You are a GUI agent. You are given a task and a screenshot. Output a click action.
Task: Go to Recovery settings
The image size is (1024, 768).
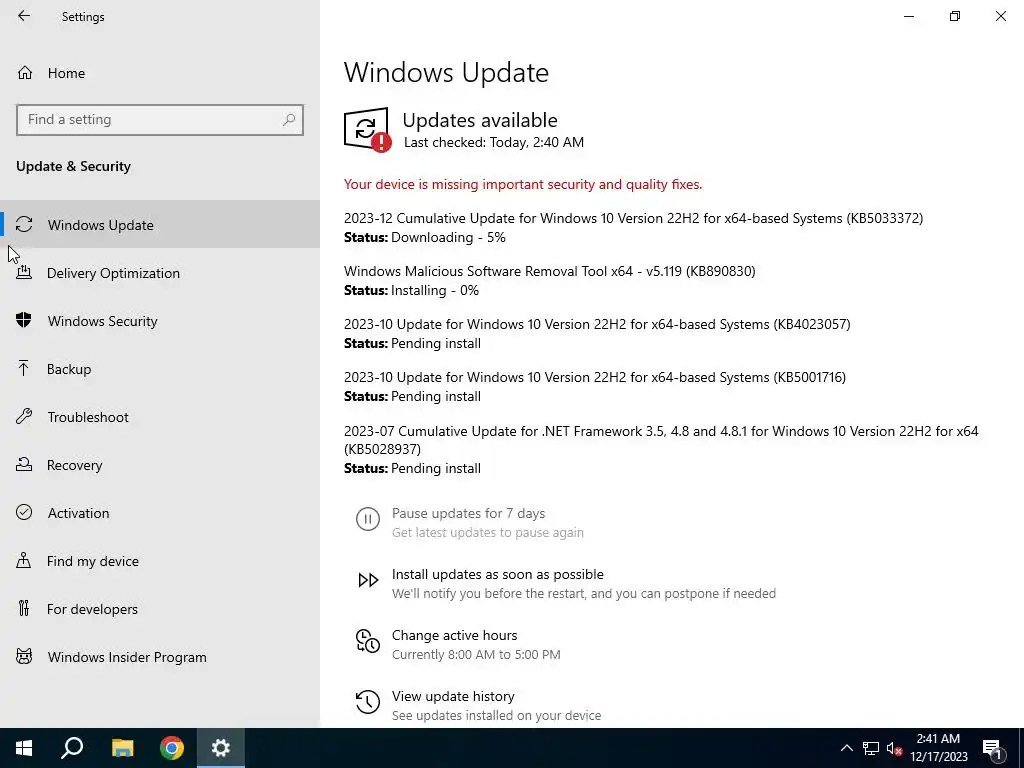click(160, 465)
